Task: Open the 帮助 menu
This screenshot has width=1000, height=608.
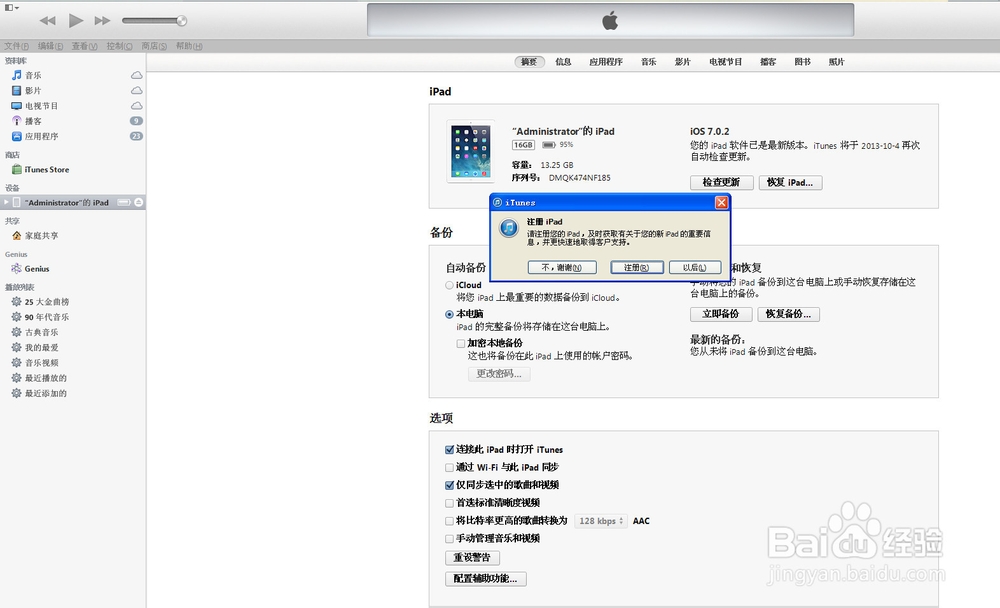Action: [x=189, y=46]
